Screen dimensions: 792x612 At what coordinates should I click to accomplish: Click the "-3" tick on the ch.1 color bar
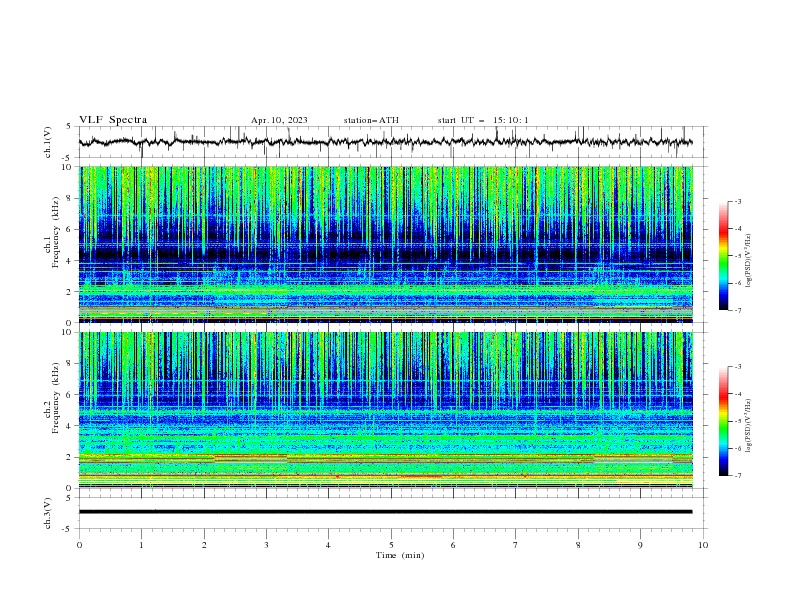point(737,201)
